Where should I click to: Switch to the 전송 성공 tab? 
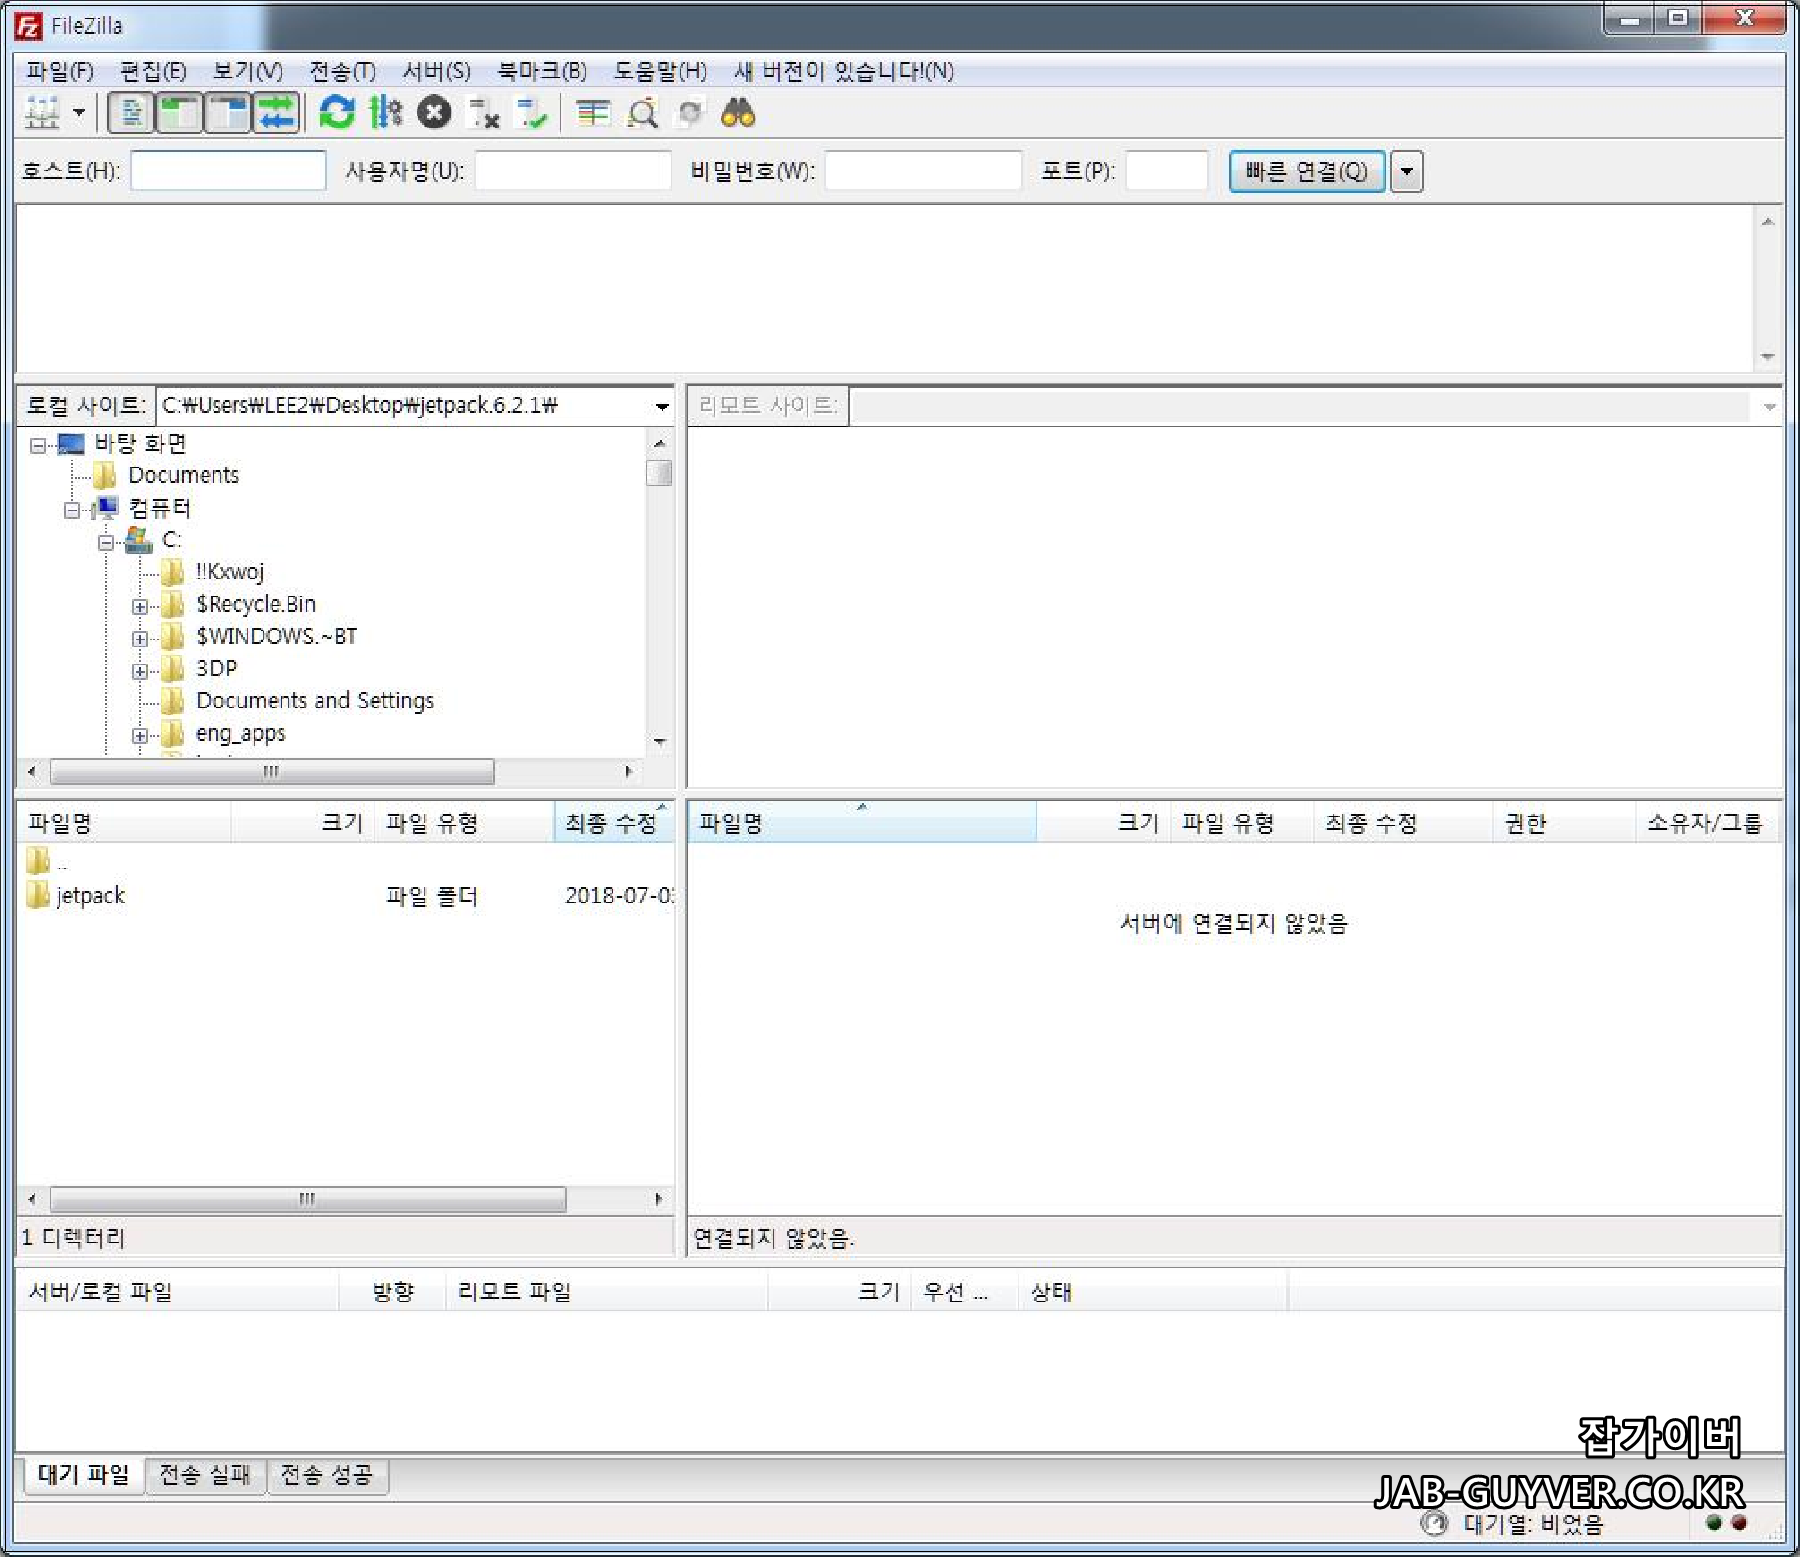pyautogui.click(x=327, y=1475)
